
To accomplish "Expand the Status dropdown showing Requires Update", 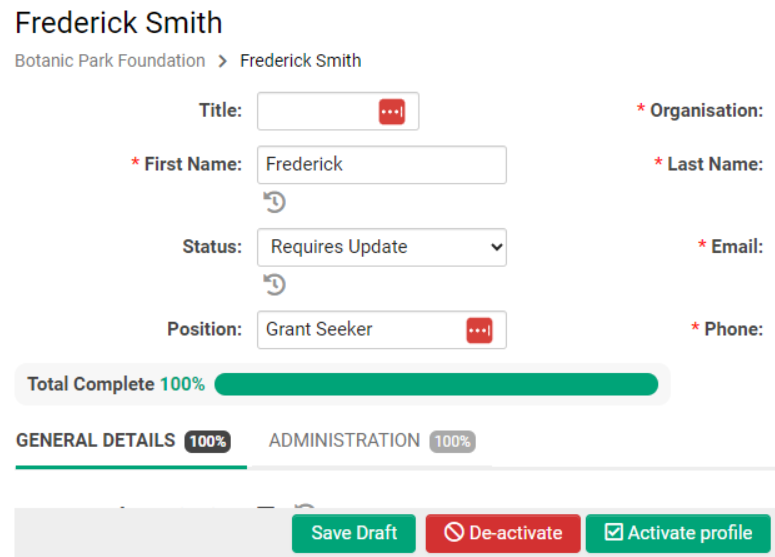I will [382, 247].
